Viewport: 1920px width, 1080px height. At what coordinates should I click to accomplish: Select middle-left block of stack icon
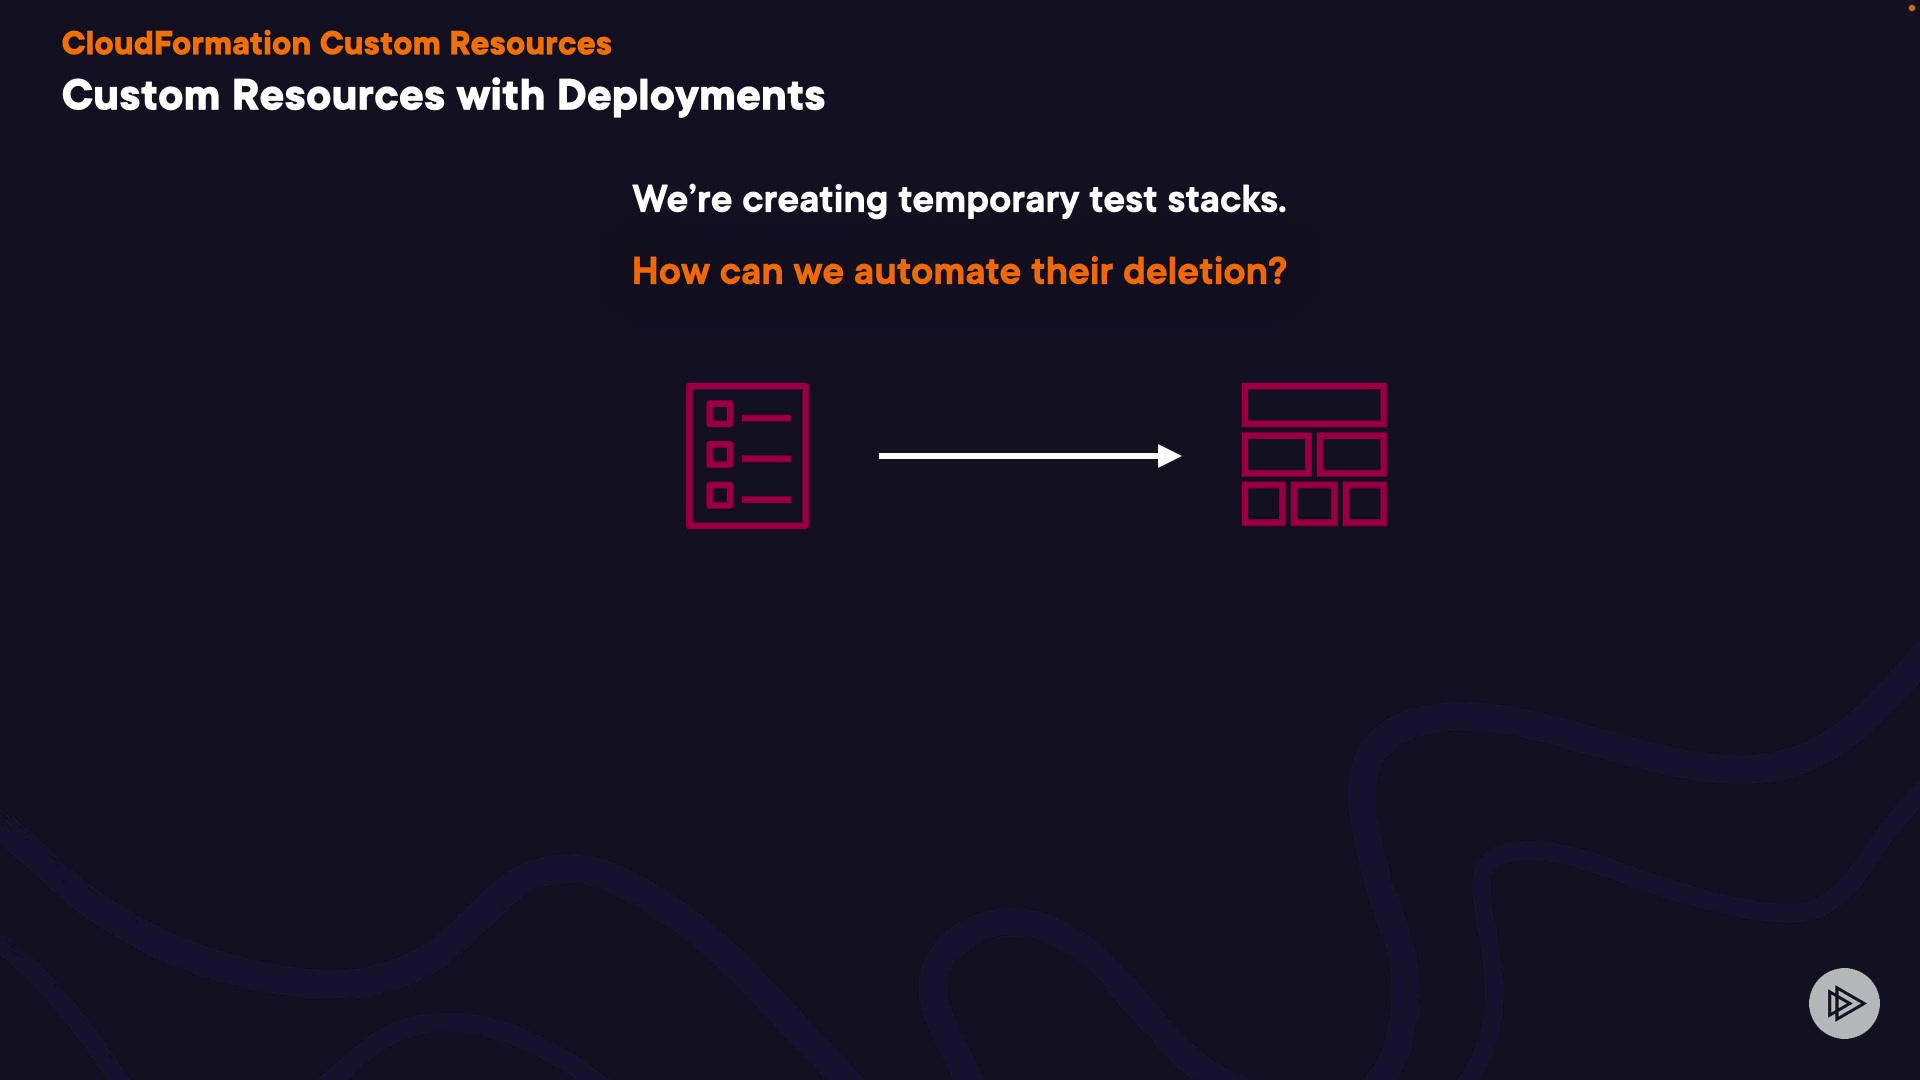coord(1277,455)
